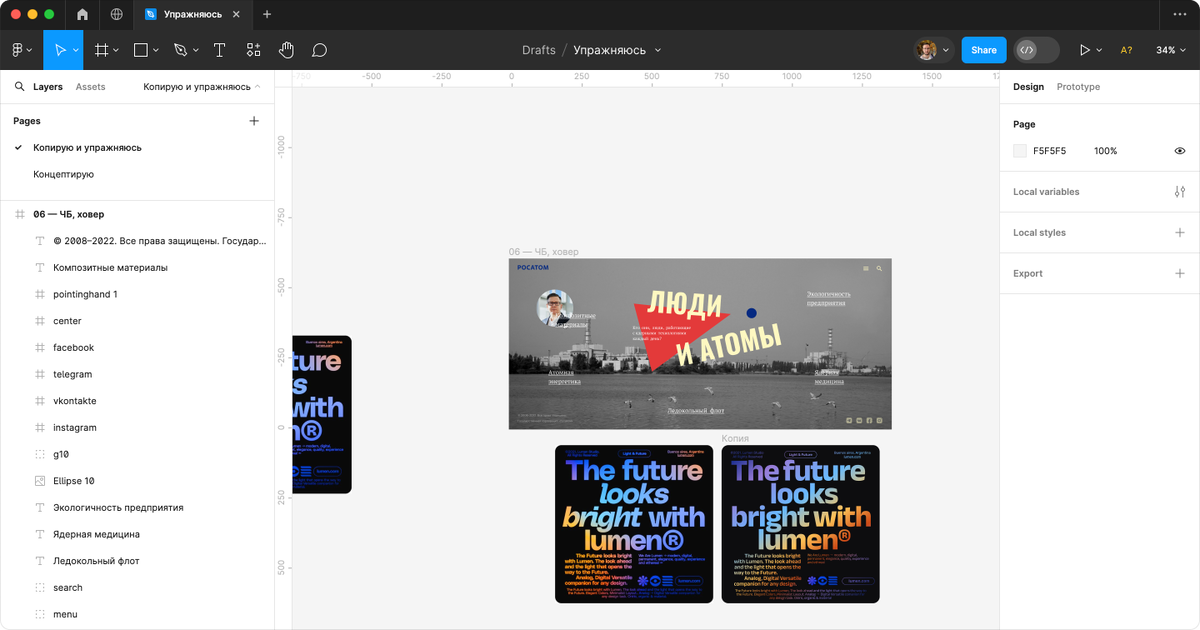Open the Community globe icon

[117, 14]
